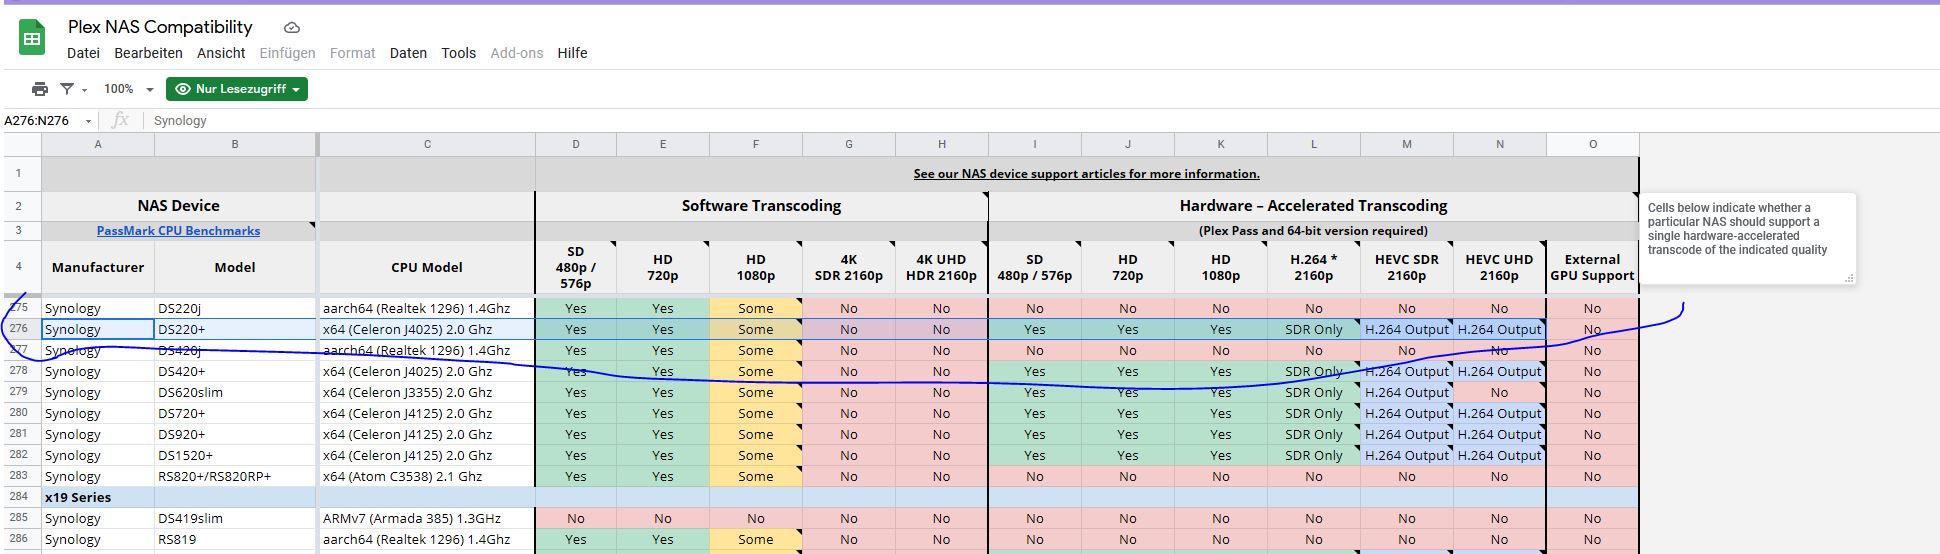
Task: Click the HEVC UHD 2160p column header
Action: tap(1499, 267)
